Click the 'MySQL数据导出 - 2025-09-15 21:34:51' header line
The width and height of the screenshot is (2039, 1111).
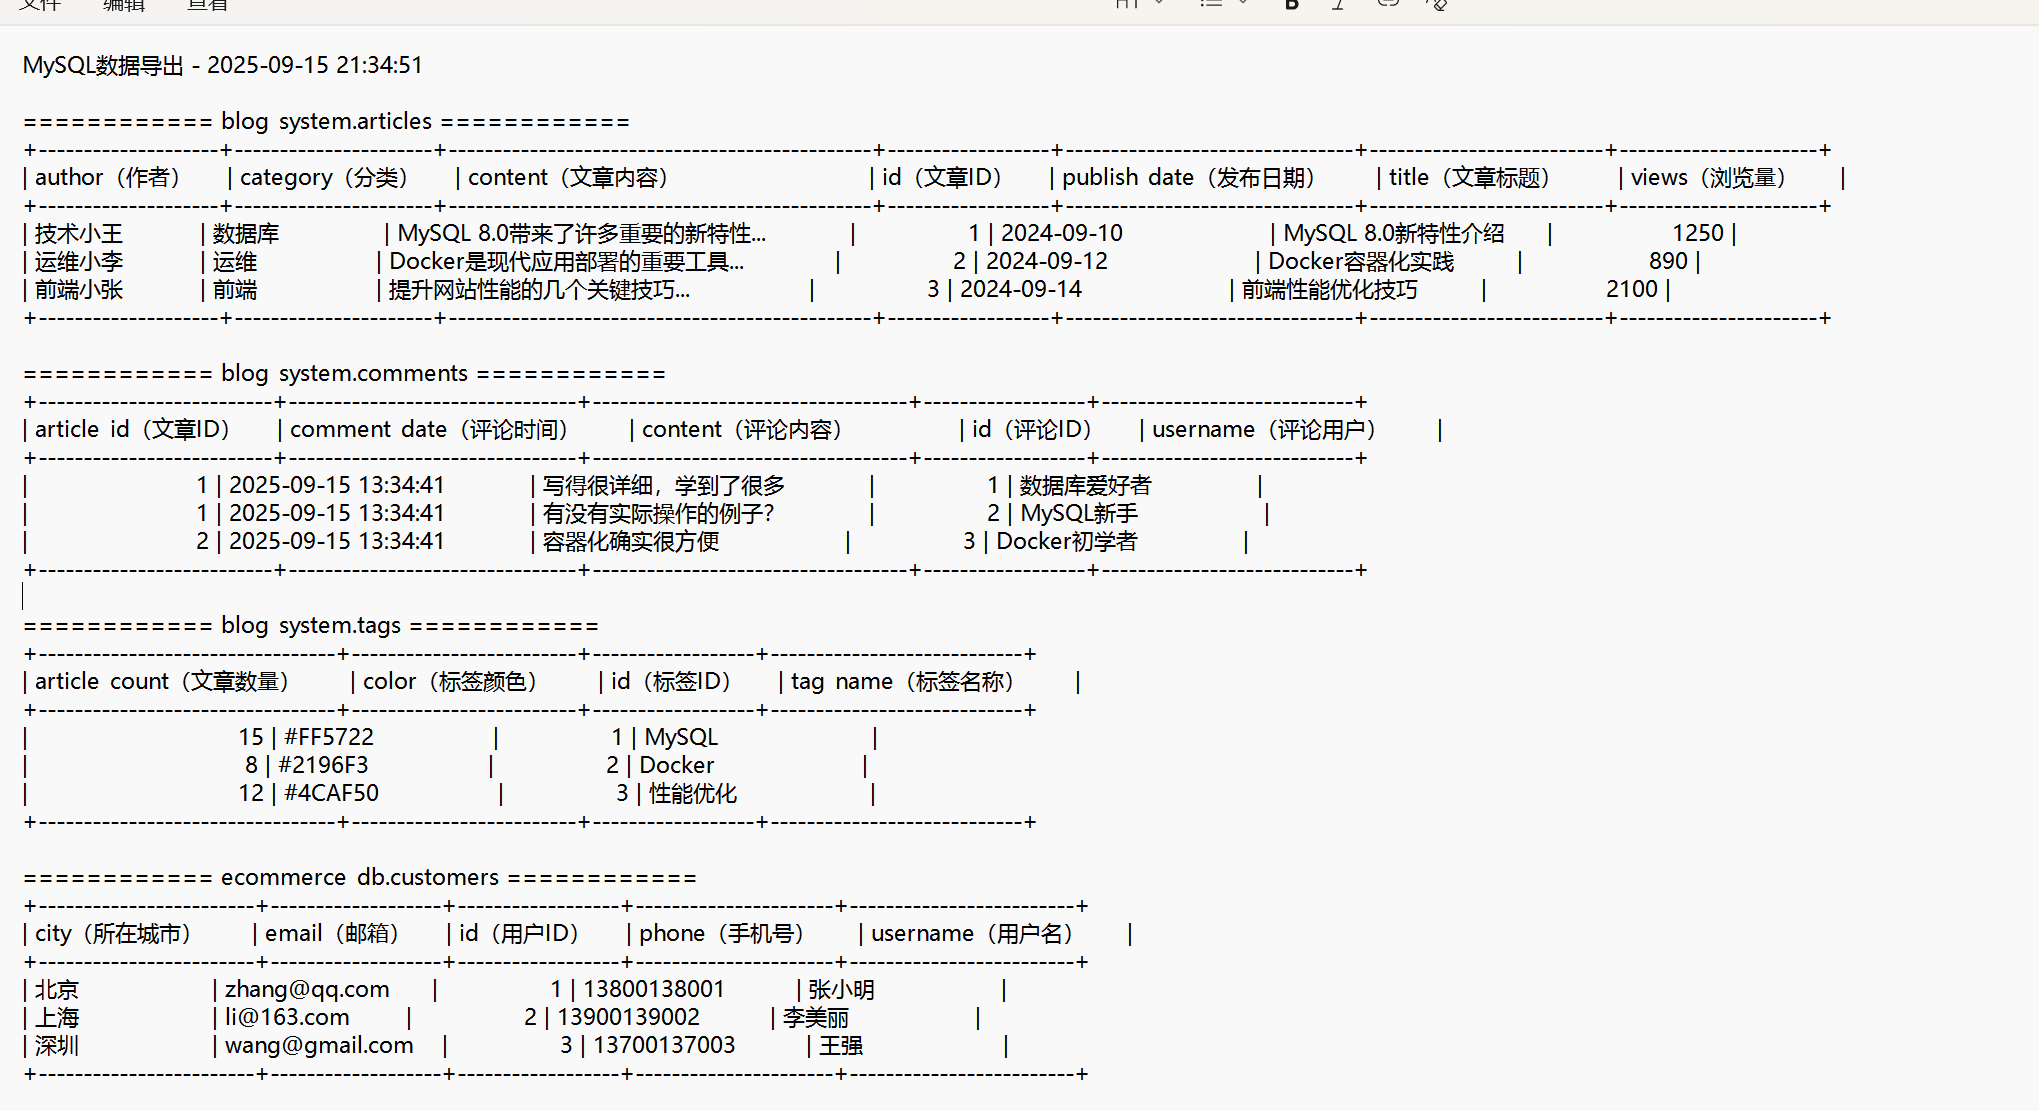(223, 65)
